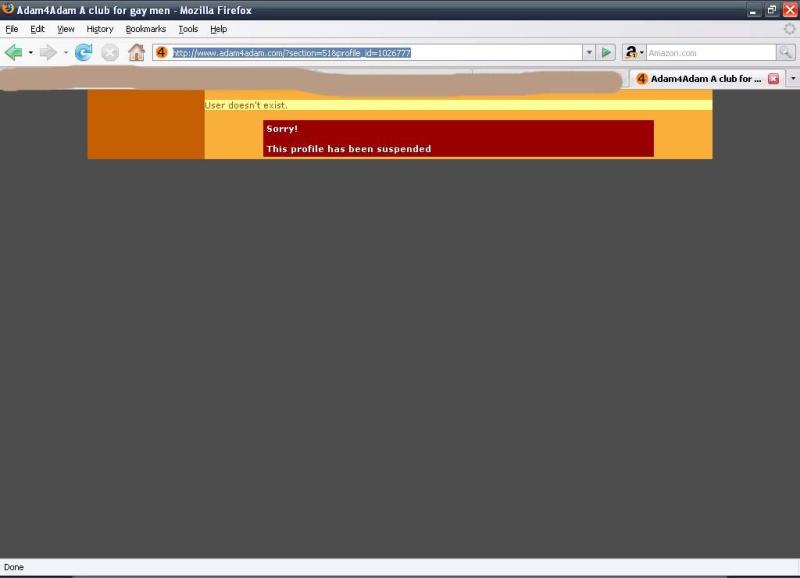Viewport: 800px width, 578px height.
Task: Go back with the green Back arrow
Action: pos(14,53)
